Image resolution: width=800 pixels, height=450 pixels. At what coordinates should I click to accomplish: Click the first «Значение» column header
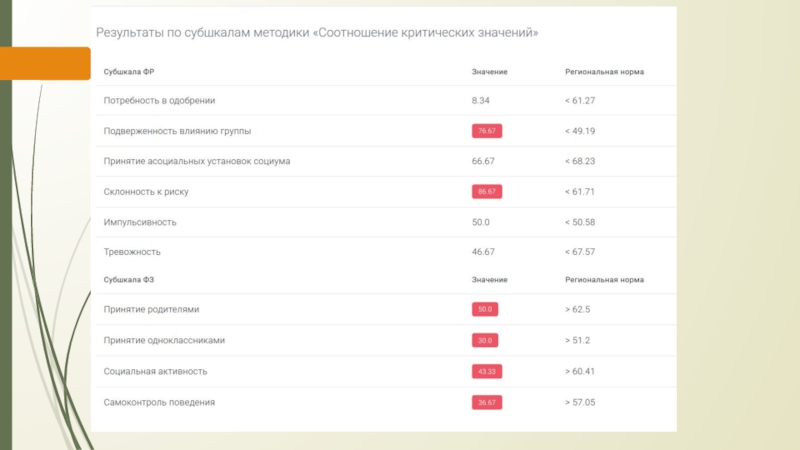(x=490, y=72)
